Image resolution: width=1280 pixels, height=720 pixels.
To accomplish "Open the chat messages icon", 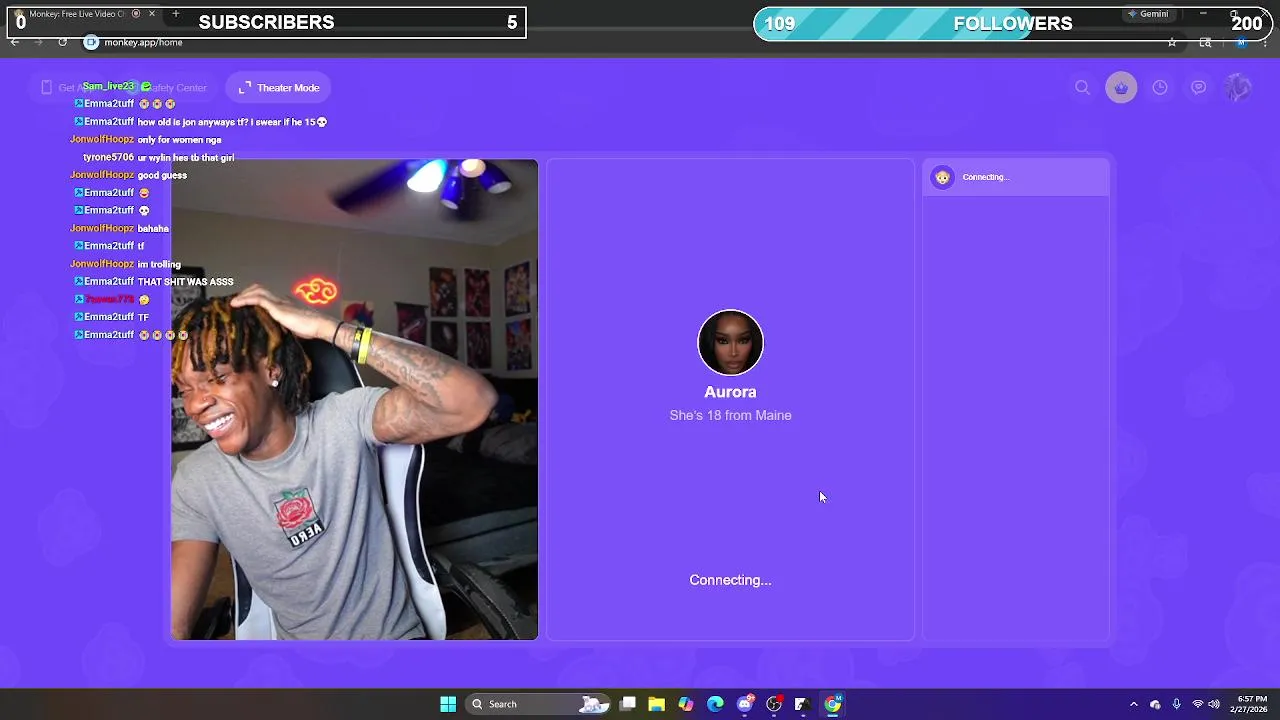I will [1198, 88].
